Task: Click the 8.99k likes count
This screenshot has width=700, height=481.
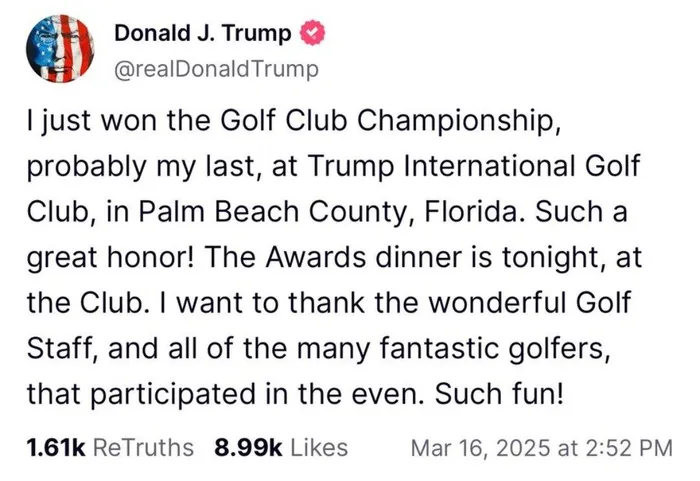Action: (248, 448)
